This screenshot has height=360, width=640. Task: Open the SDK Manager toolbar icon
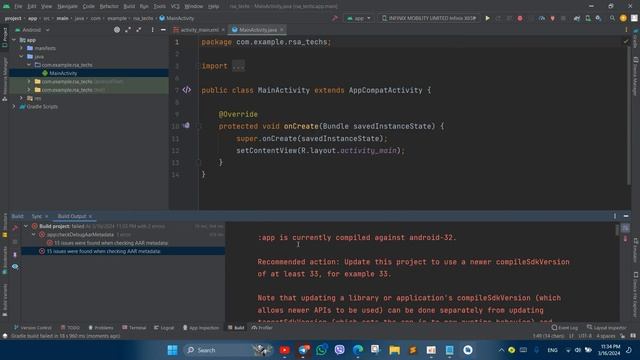[x=598, y=18]
